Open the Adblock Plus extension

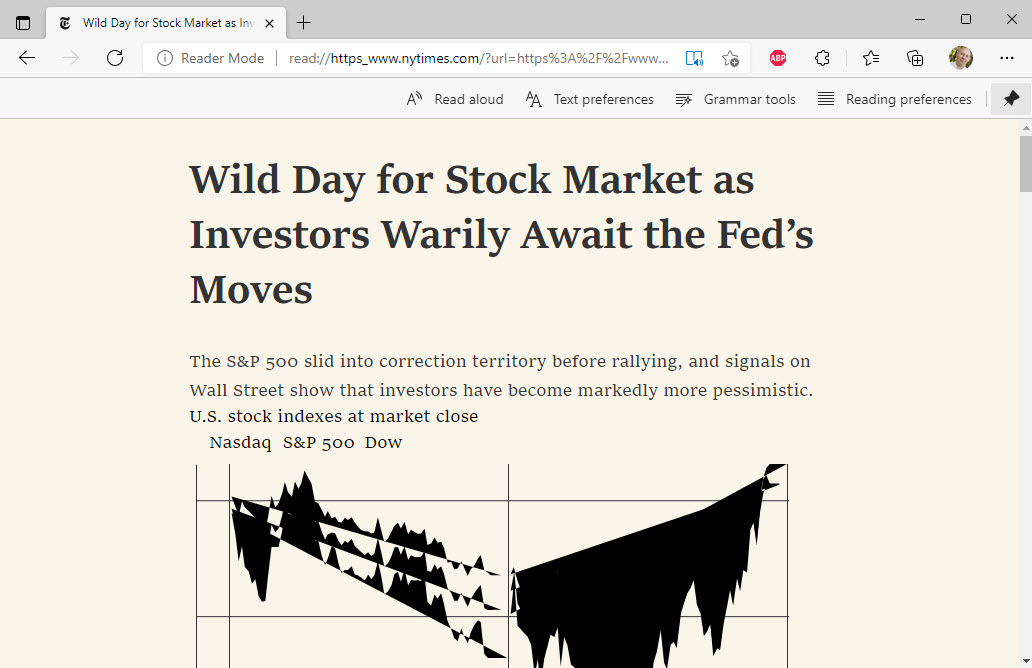[x=778, y=58]
